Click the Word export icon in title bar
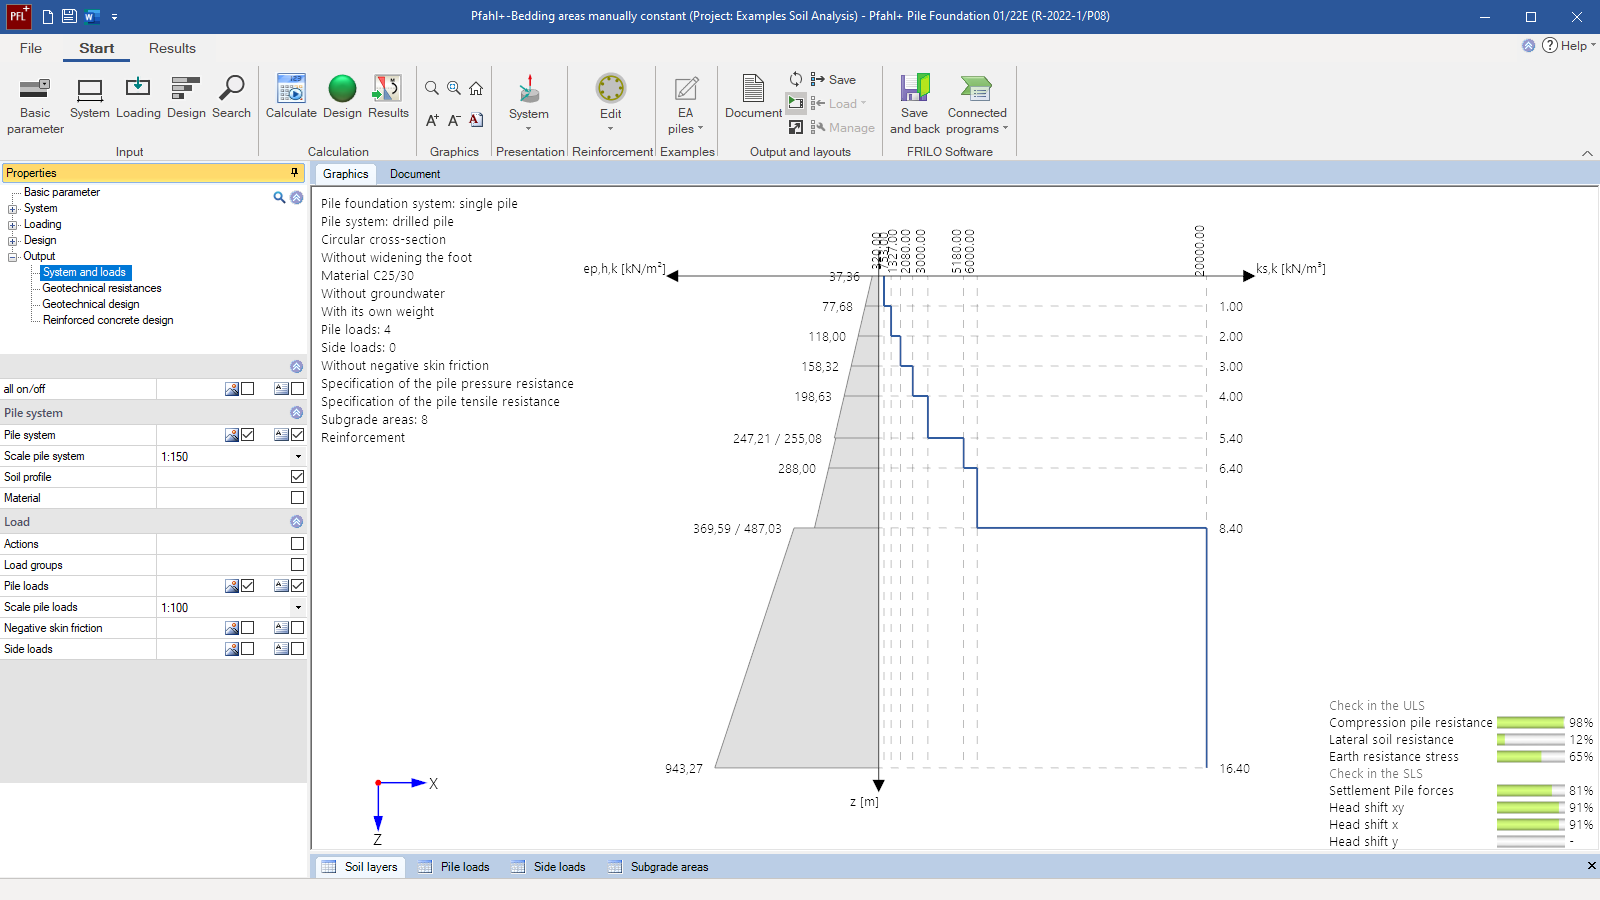Viewport: 1600px width, 900px height. tap(92, 16)
